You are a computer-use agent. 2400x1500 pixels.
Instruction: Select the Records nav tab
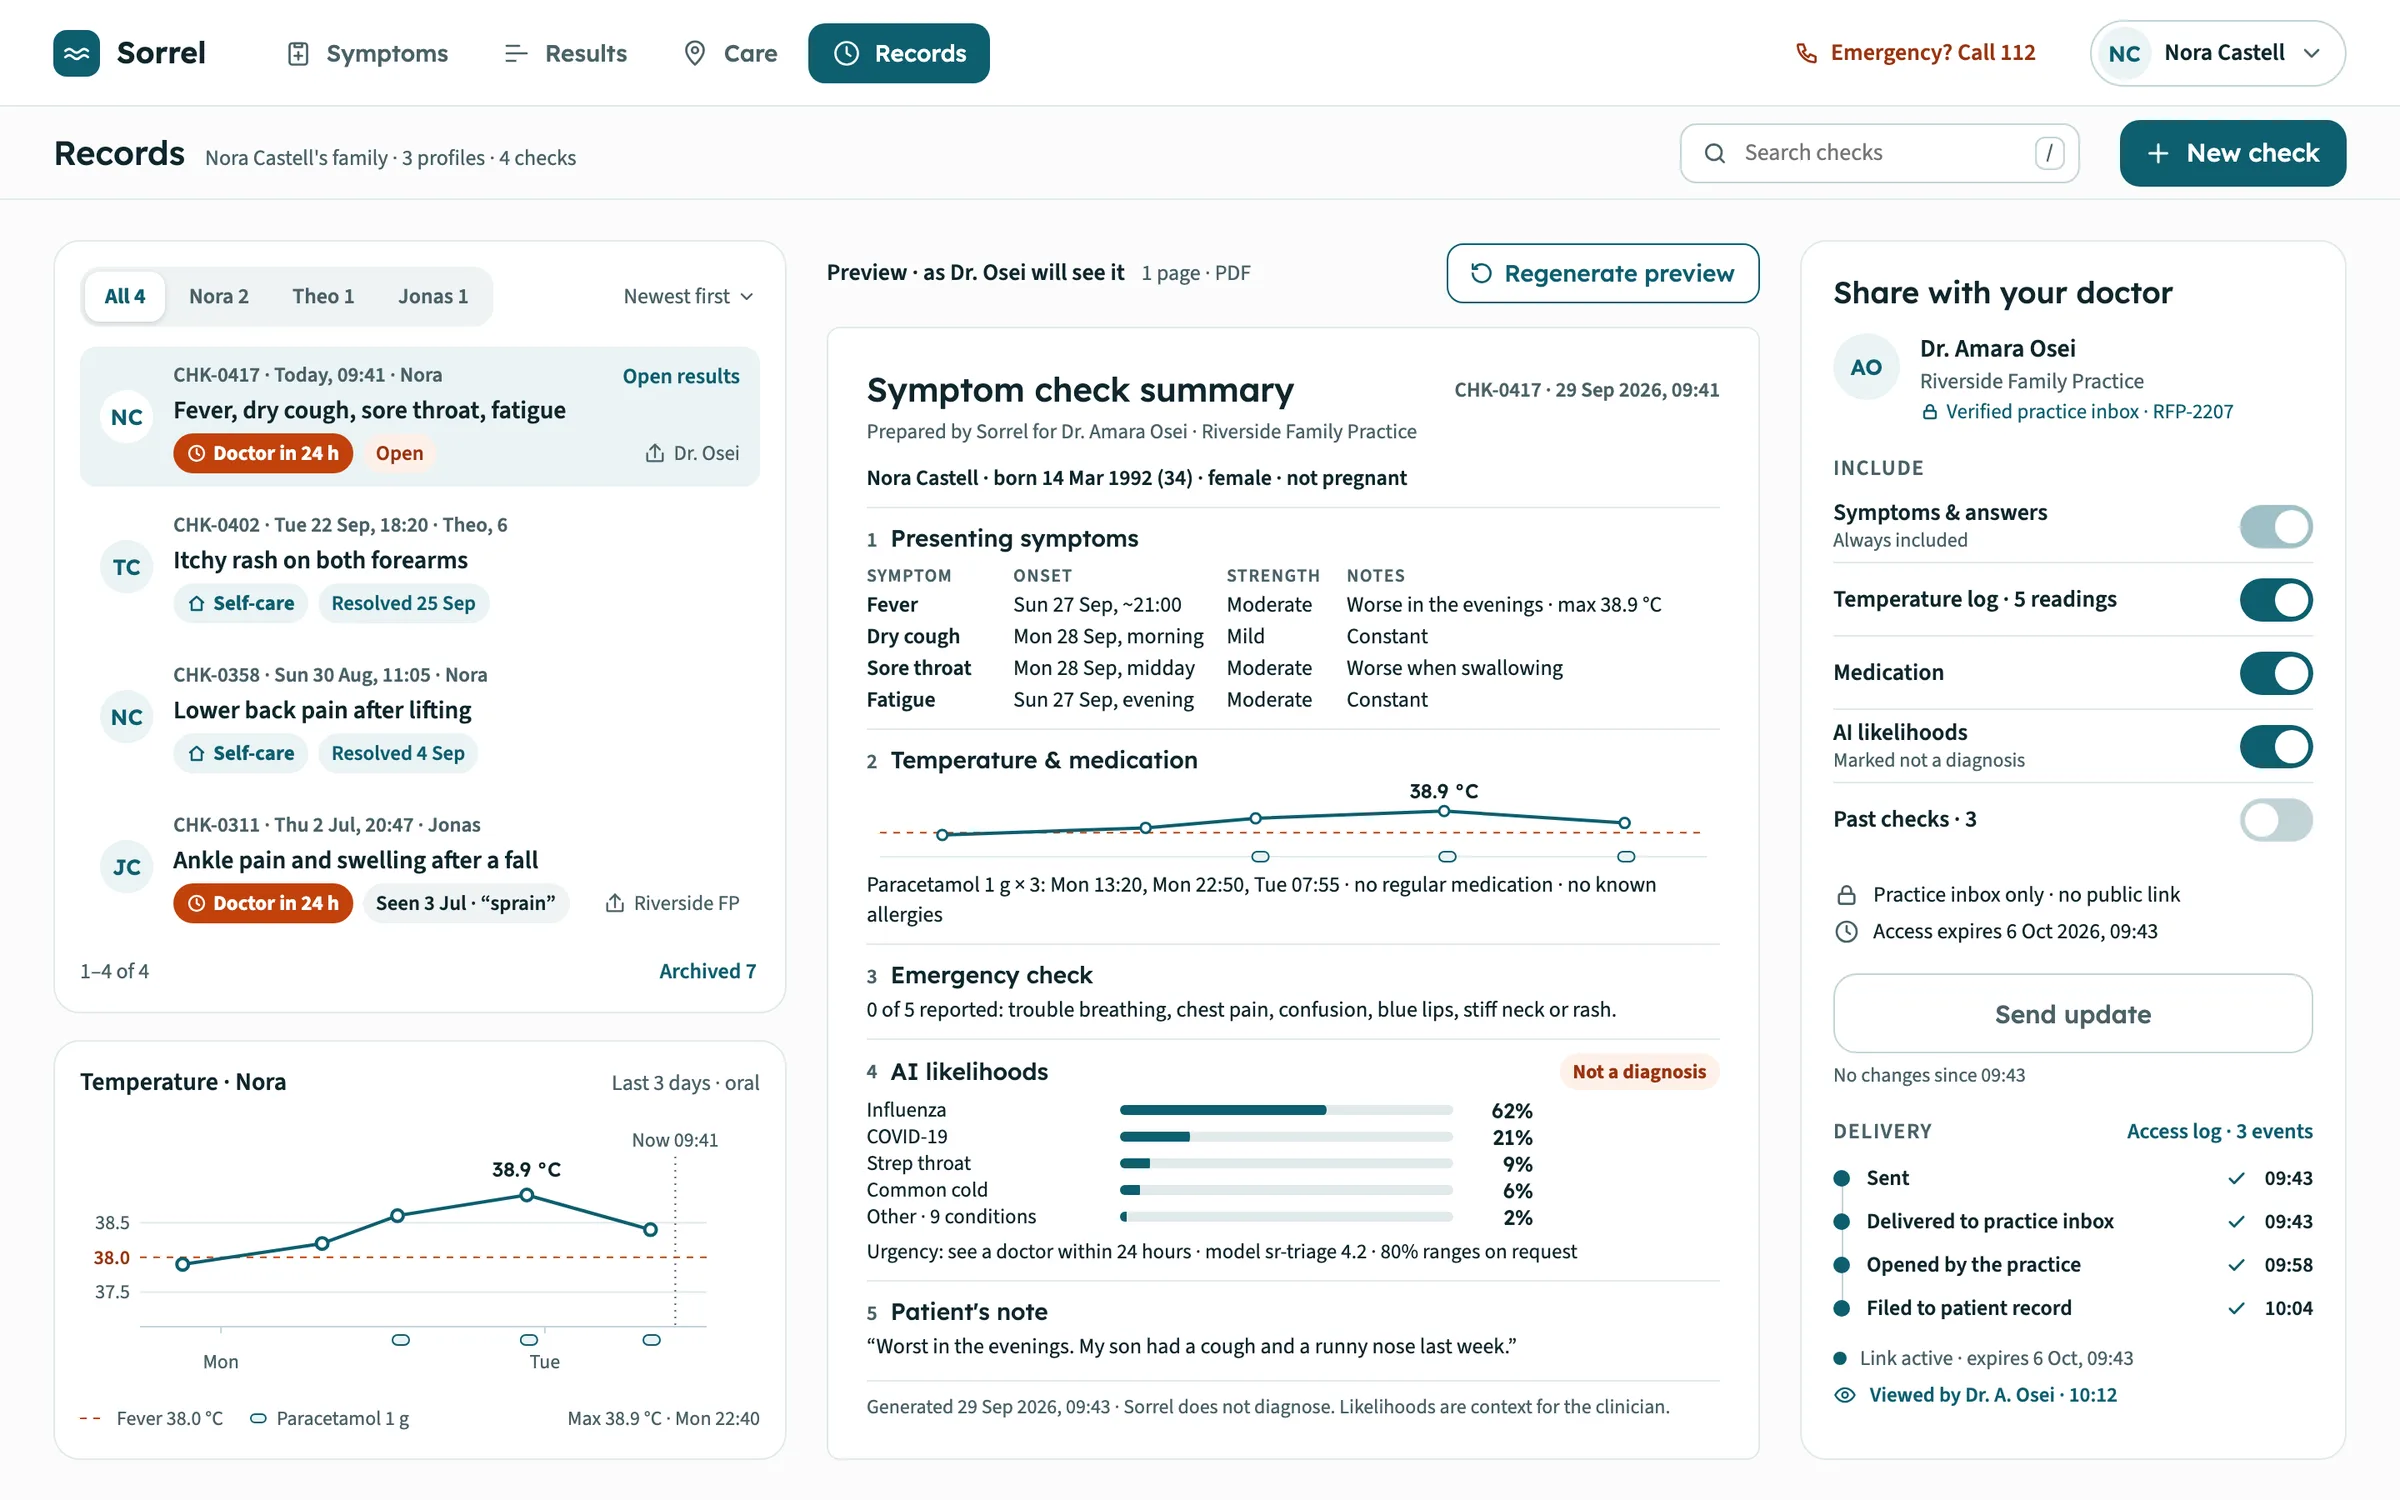click(899, 53)
